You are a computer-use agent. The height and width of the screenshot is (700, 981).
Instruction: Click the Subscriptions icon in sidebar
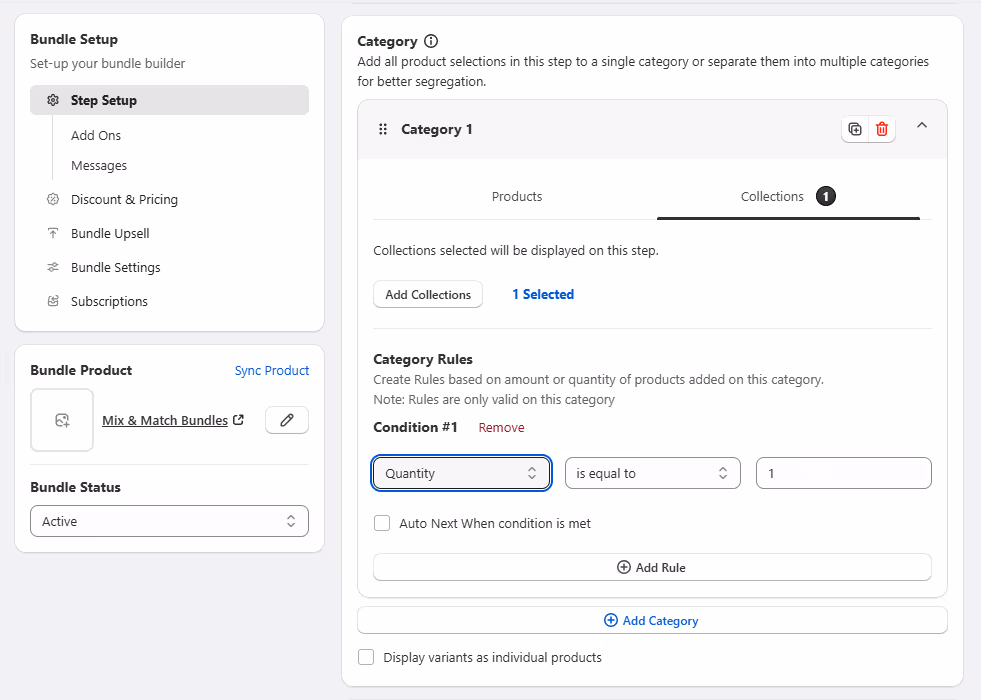[x=53, y=301]
